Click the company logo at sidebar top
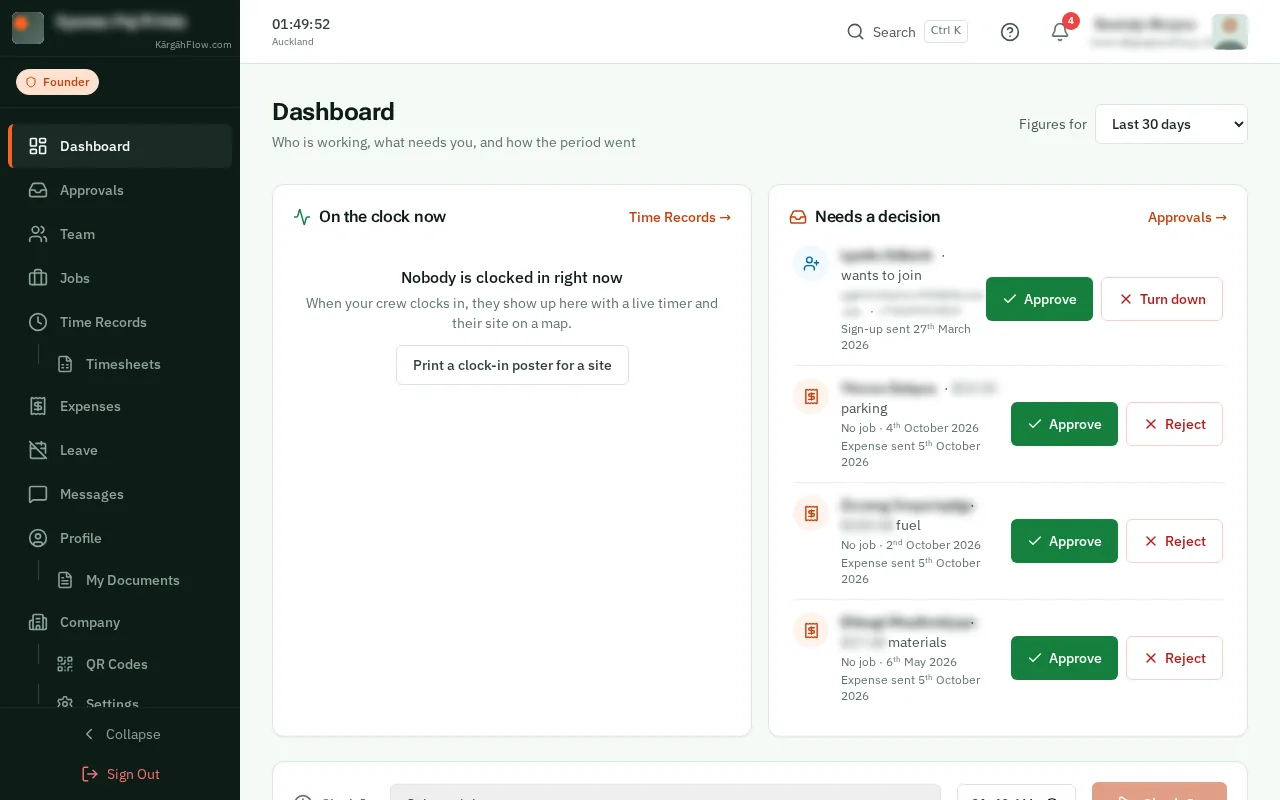This screenshot has width=1280, height=800. click(x=27, y=28)
